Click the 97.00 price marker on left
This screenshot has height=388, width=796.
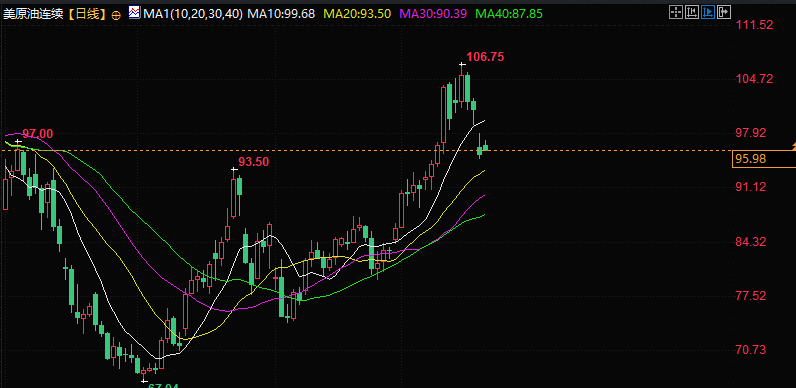point(38,134)
